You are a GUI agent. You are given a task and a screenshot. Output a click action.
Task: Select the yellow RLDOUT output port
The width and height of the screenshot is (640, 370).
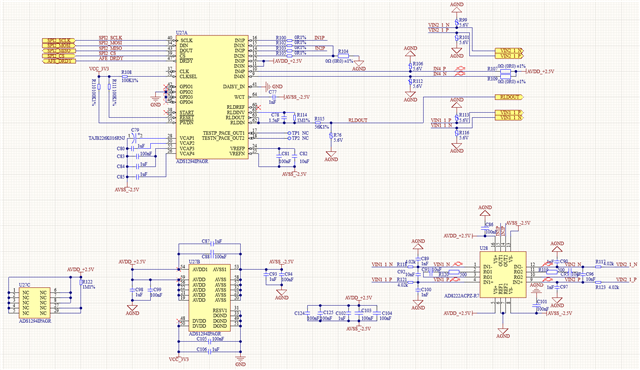tap(509, 97)
